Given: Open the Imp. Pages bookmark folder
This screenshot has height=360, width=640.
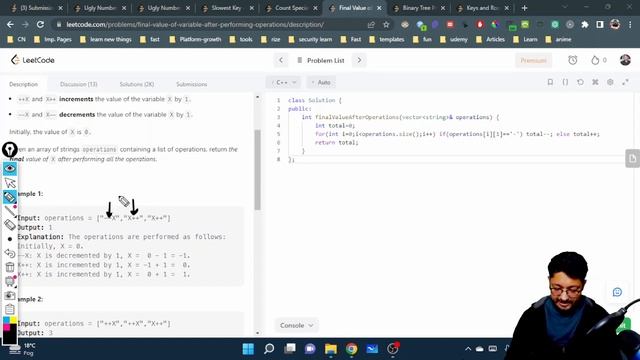Looking at the screenshot, I should [53, 39].
